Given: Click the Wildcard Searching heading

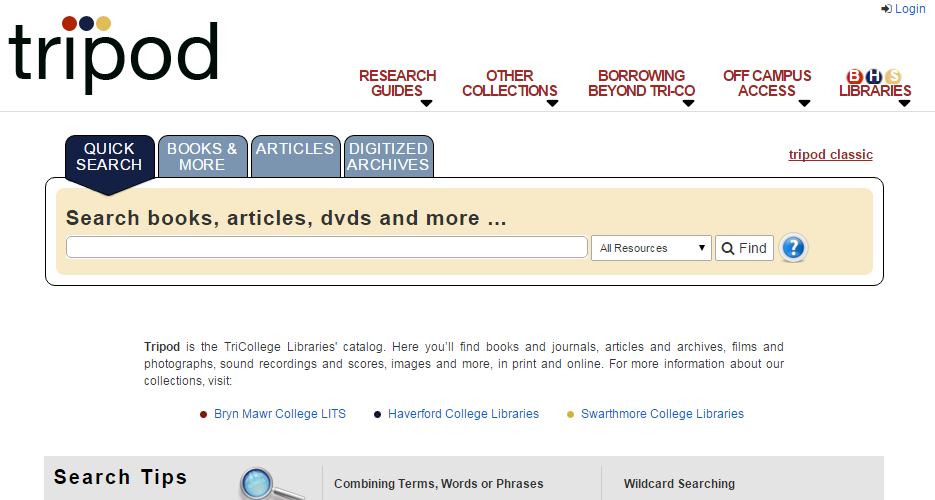Looking at the screenshot, I should pos(679,484).
